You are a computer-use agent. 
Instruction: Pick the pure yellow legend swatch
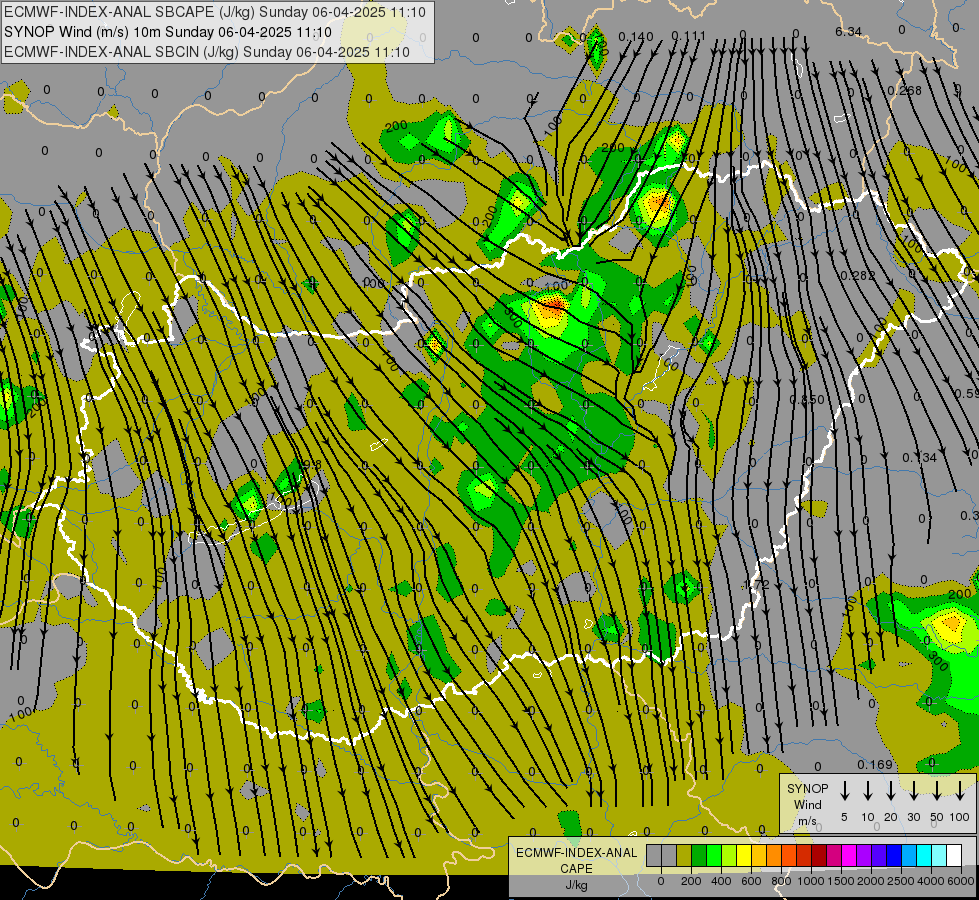(744, 856)
